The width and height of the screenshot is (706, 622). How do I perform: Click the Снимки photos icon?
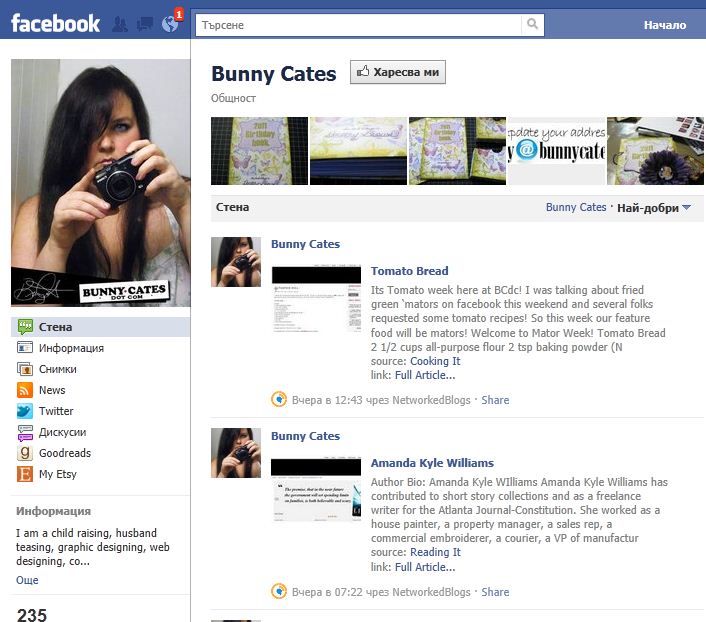[25, 369]
